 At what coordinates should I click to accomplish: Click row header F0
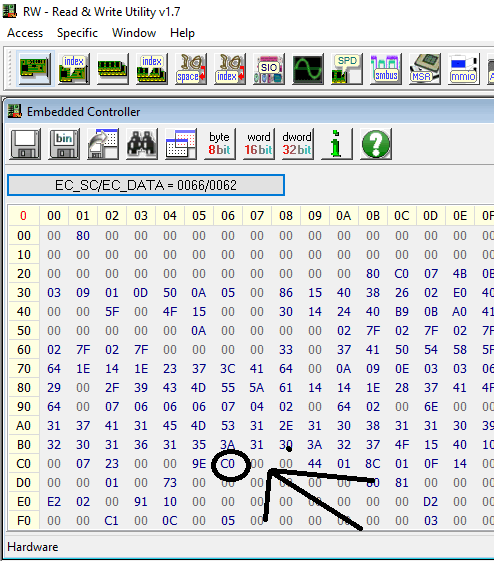24,521
